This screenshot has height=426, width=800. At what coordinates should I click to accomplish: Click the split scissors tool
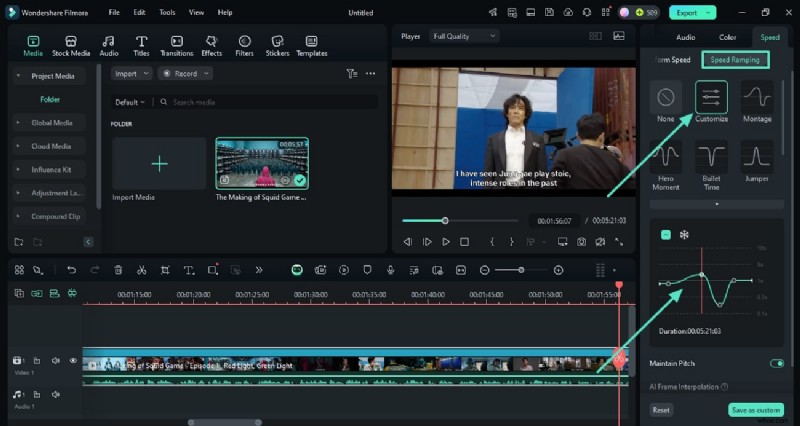click(141, 270)
